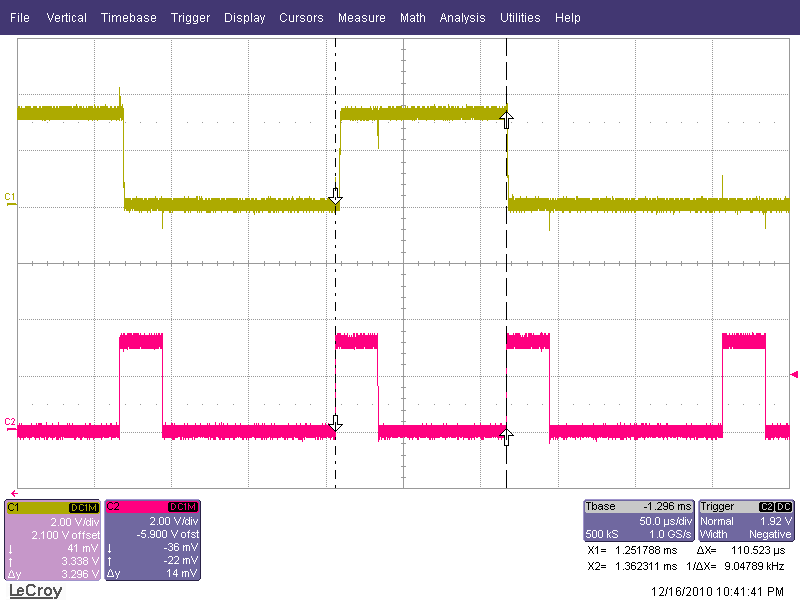The height and width of the screenshot is (600, 800).
Task: Click the trigger level arrow on right edge
Action: (794, 375)
